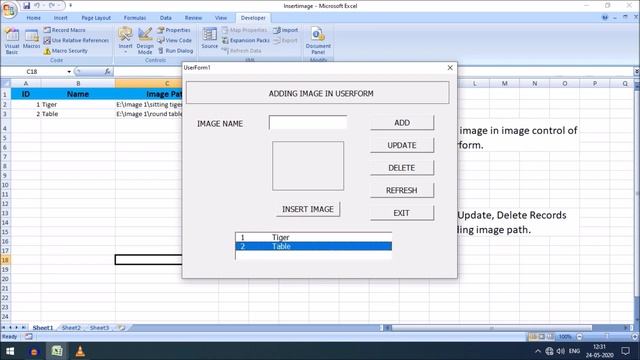Start Record Macro
This screenshot has height=360, width=640.
click(x=64, y=30)
